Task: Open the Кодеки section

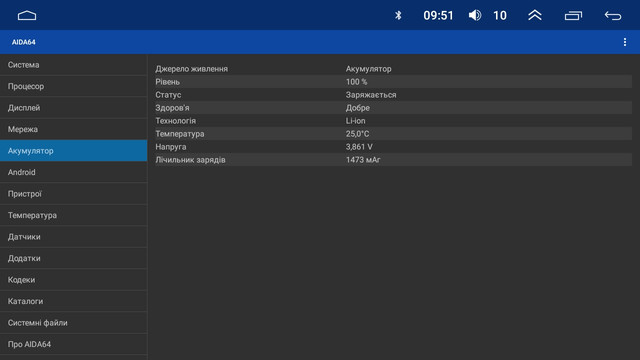Action: [73, 280]
